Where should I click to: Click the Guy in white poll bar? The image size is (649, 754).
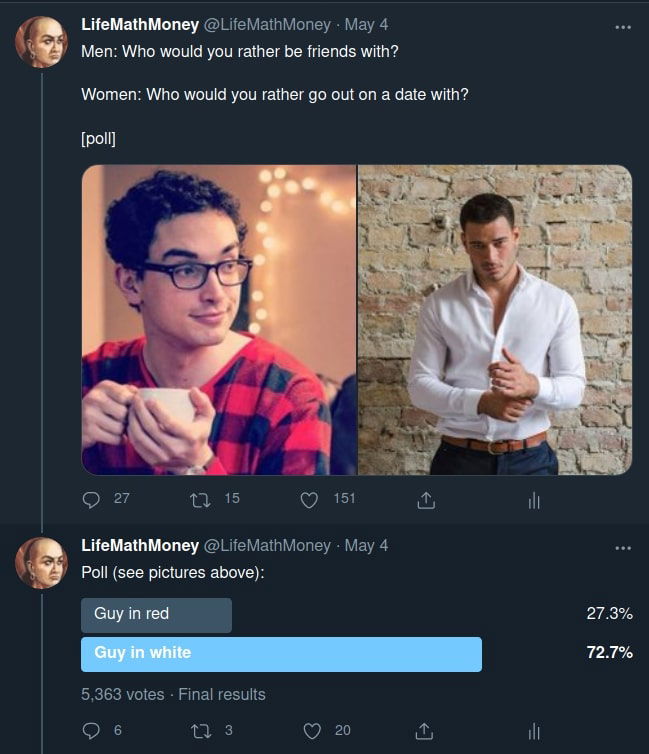(281, 654)
